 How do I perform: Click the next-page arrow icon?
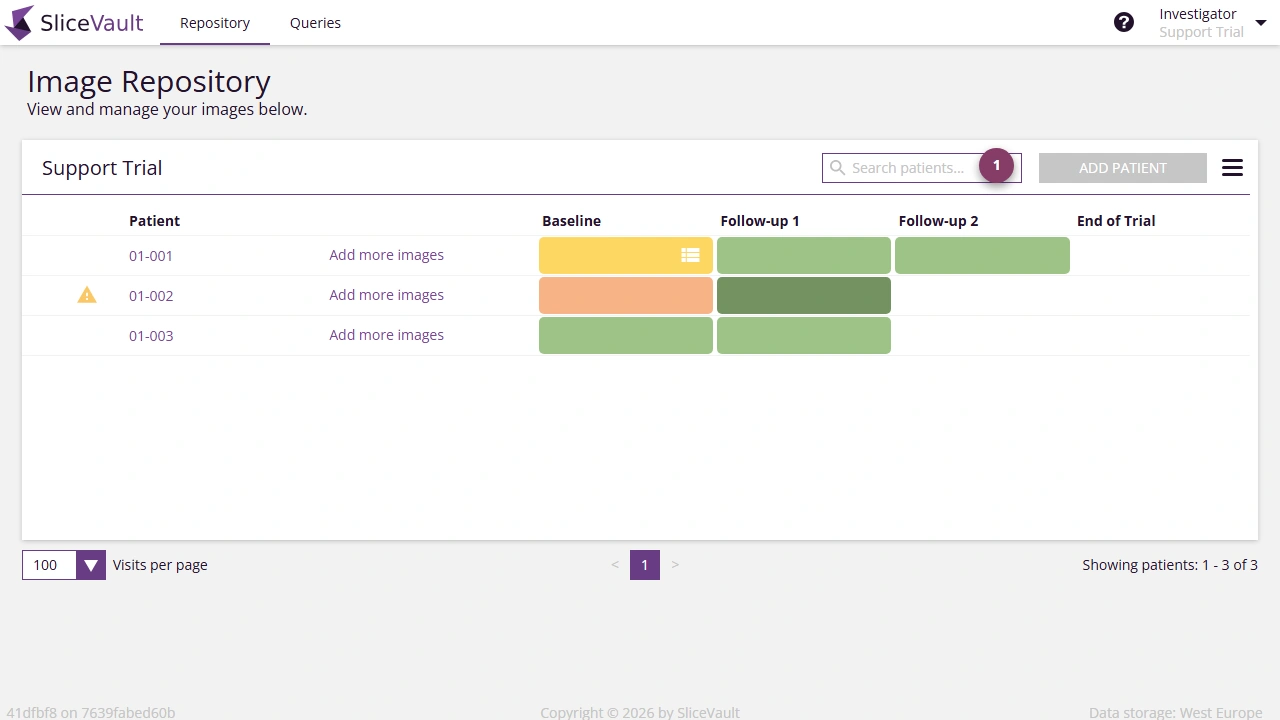click(x=675, y=565)
